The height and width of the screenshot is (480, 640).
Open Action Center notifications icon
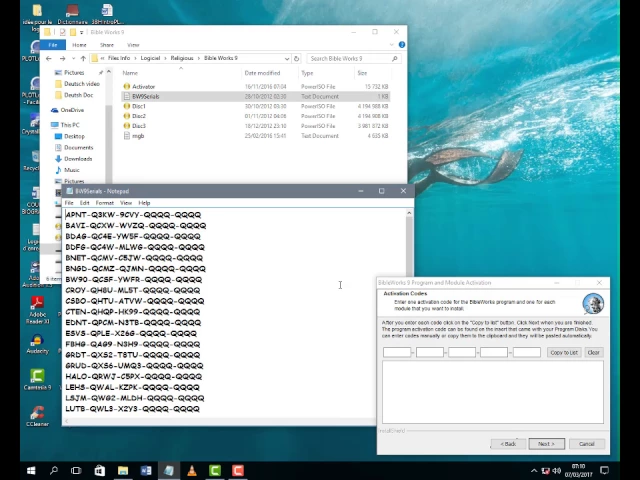click(604, 471)
